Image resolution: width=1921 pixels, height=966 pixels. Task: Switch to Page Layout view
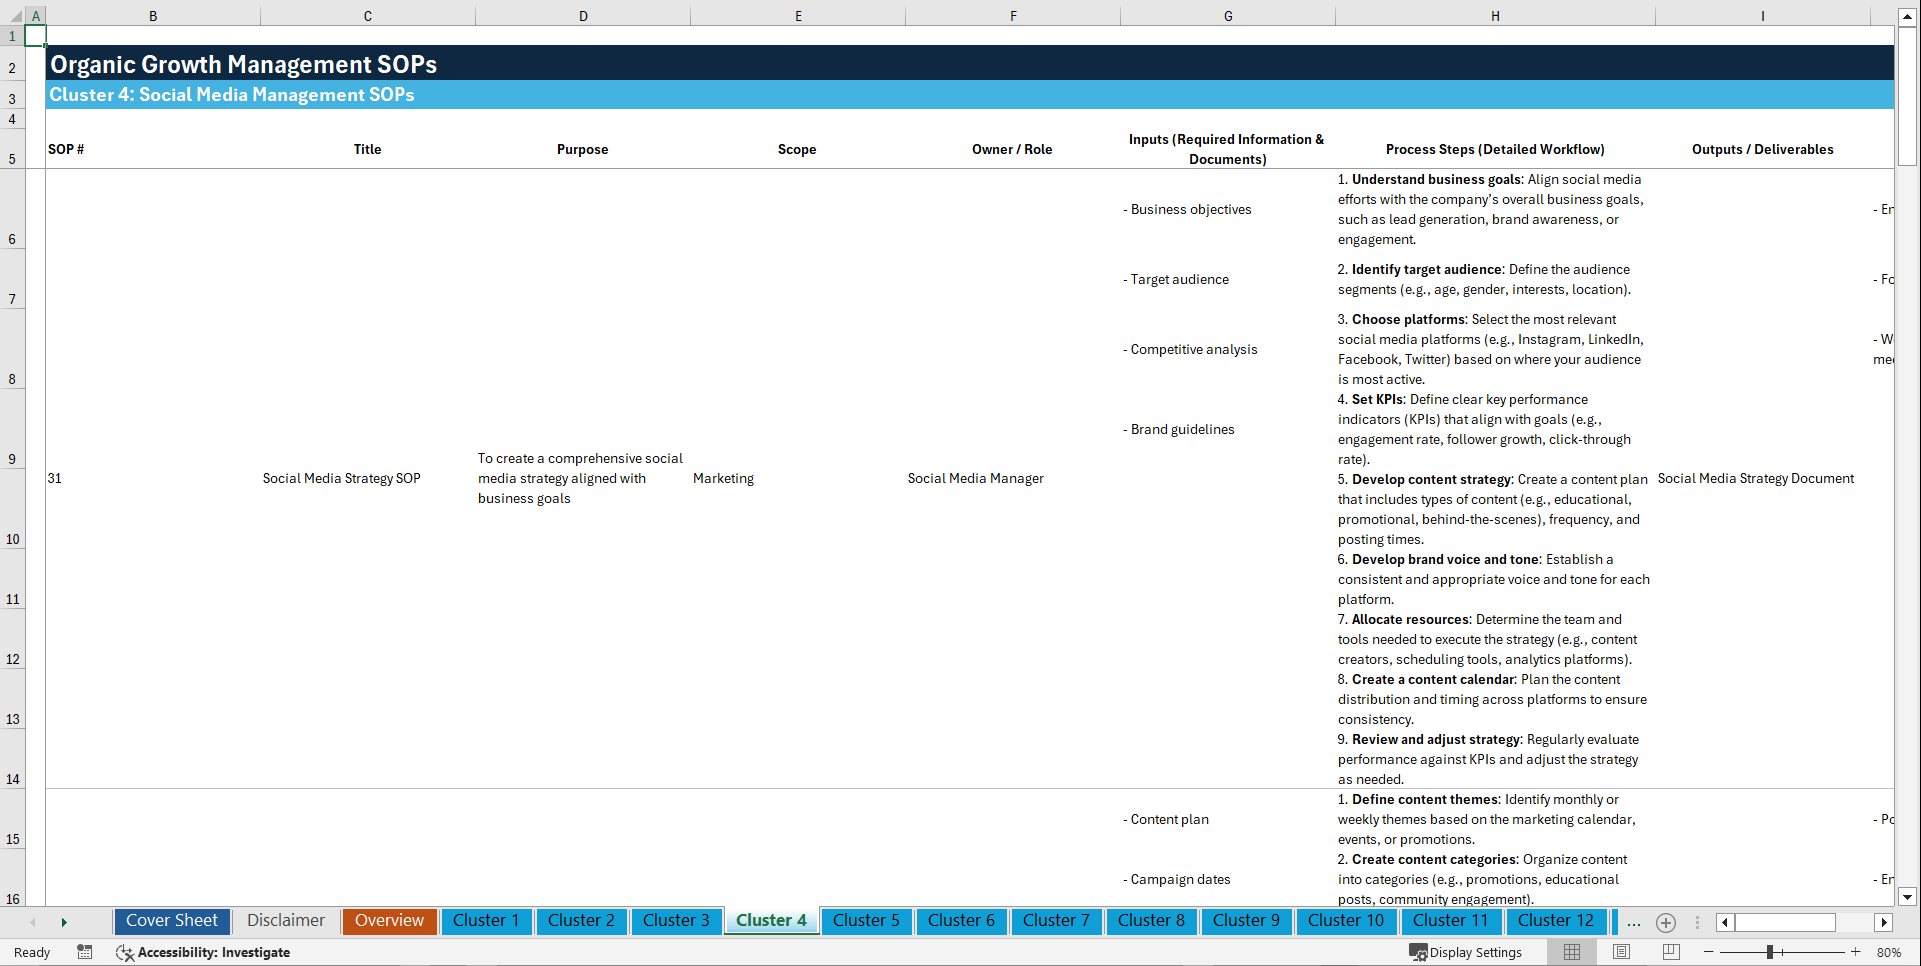click(x=1620, y=952)
